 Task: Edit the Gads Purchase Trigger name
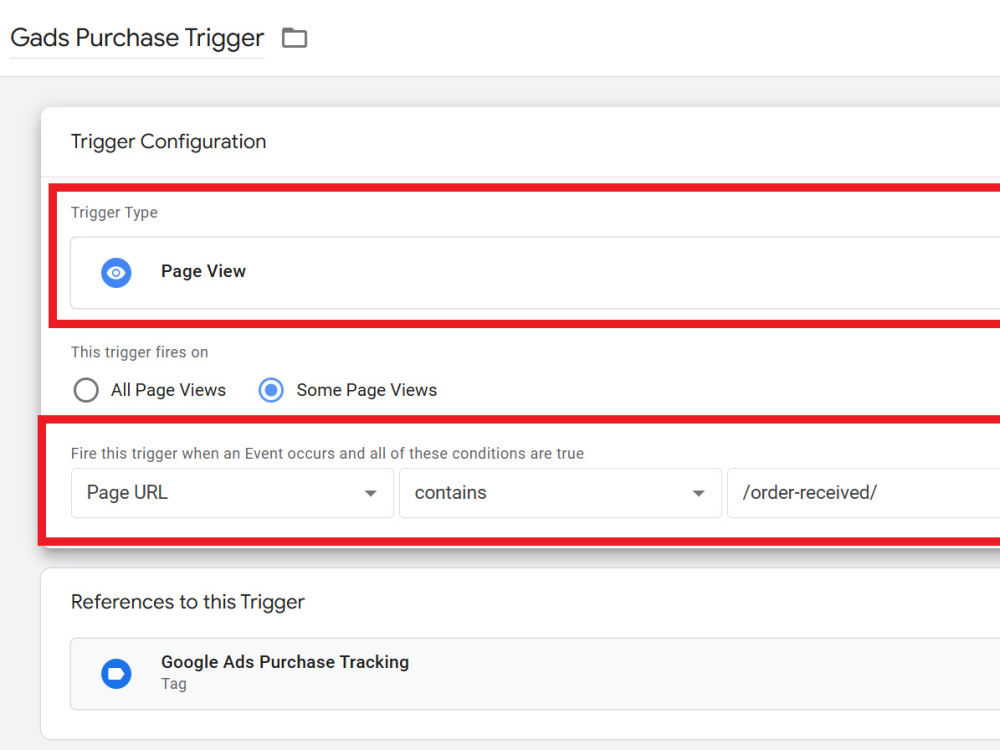[x=137, y=38]
